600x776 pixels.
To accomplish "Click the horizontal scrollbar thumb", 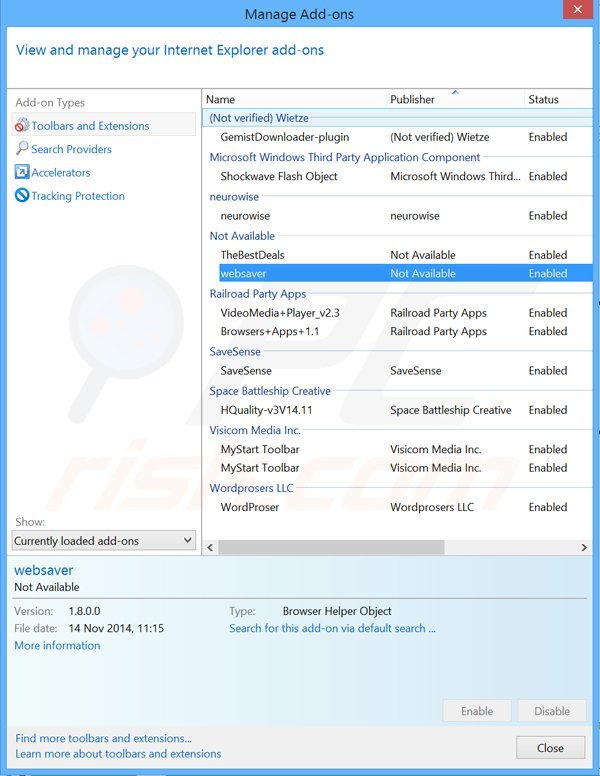I will pyautogui.click(x=331, y=547).
